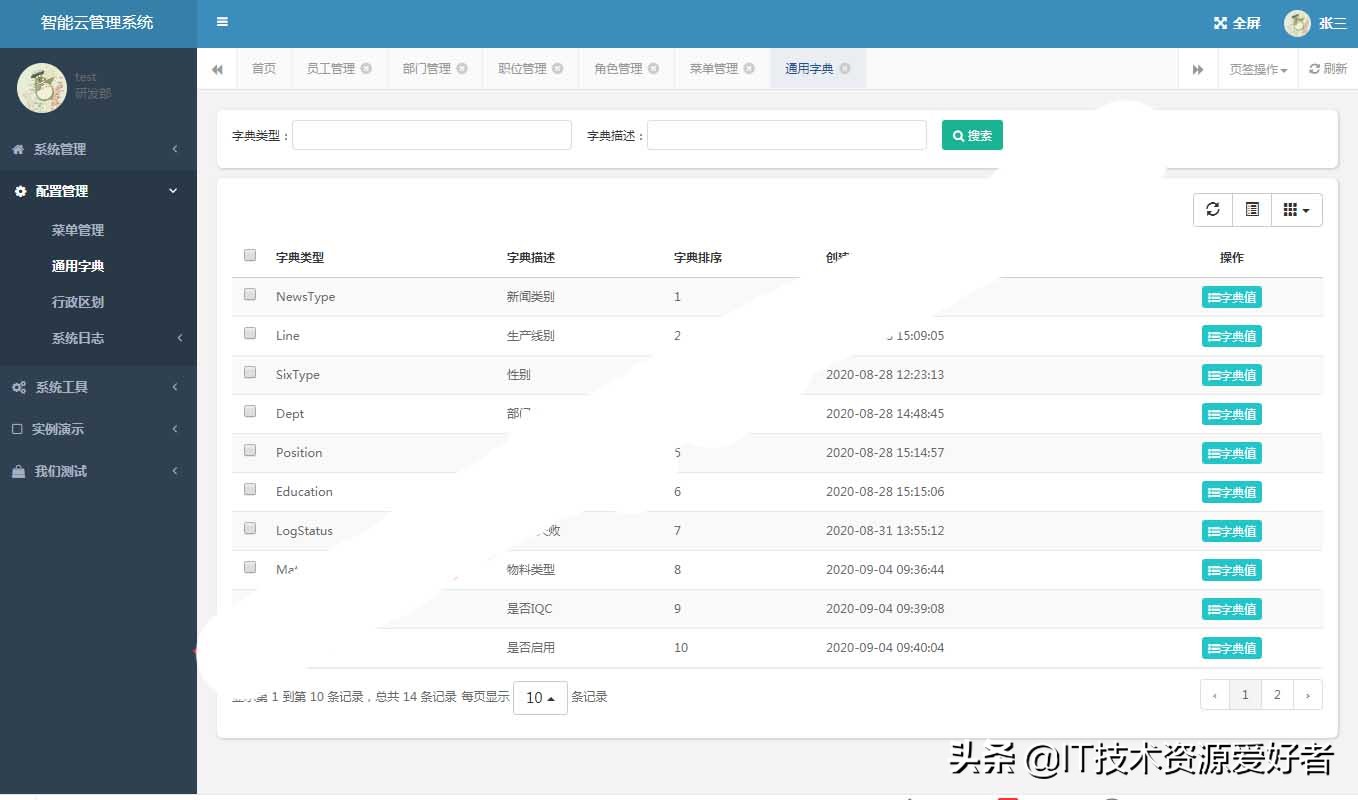Open 行政区划 in the sidebar
The height and width of the screenshot is (800, 1358).
[78, 302]
